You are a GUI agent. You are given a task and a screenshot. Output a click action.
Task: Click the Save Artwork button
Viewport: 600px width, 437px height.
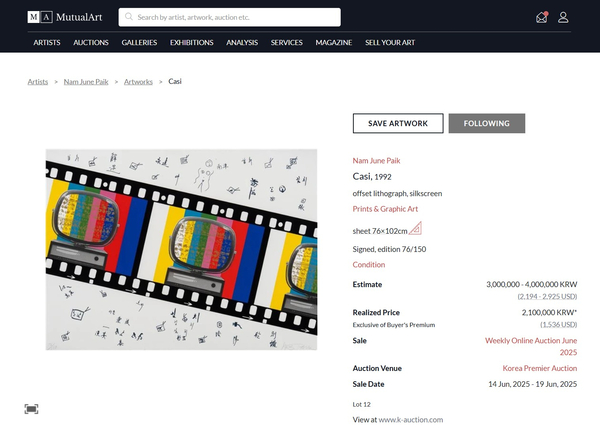coord(397,123)
